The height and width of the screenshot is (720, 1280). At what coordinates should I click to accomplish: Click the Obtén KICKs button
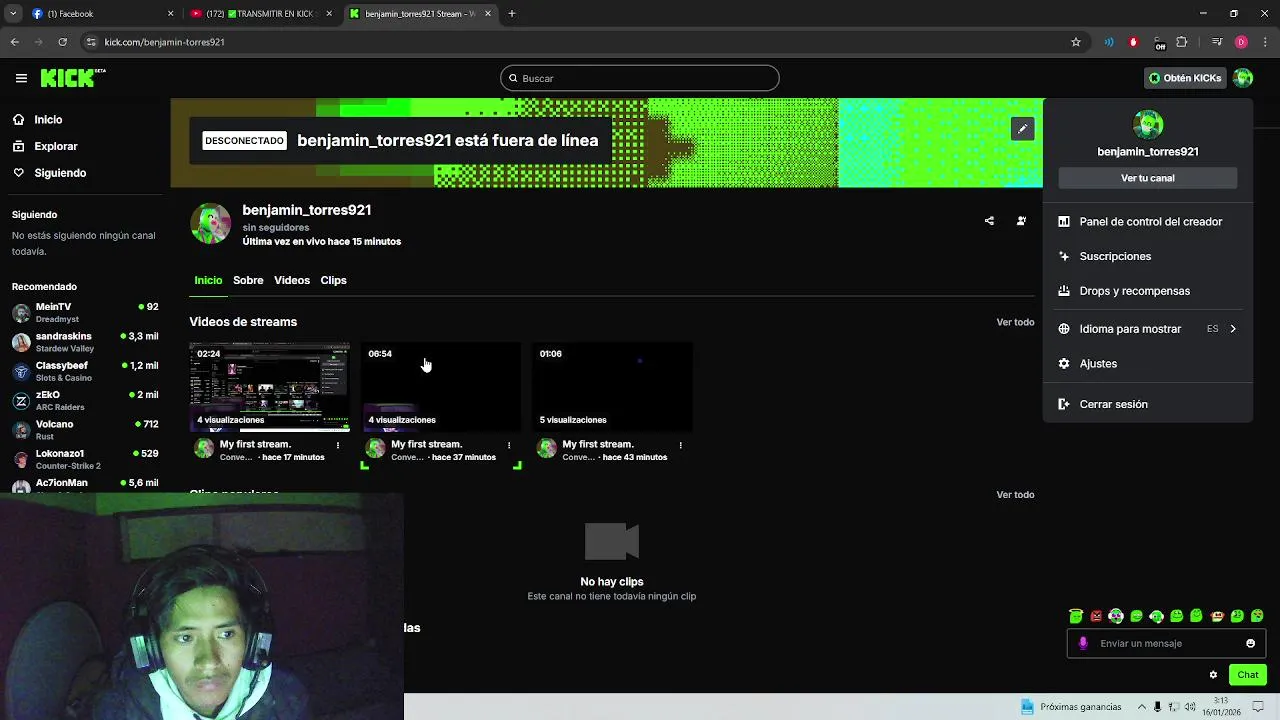click(1185, 78)
